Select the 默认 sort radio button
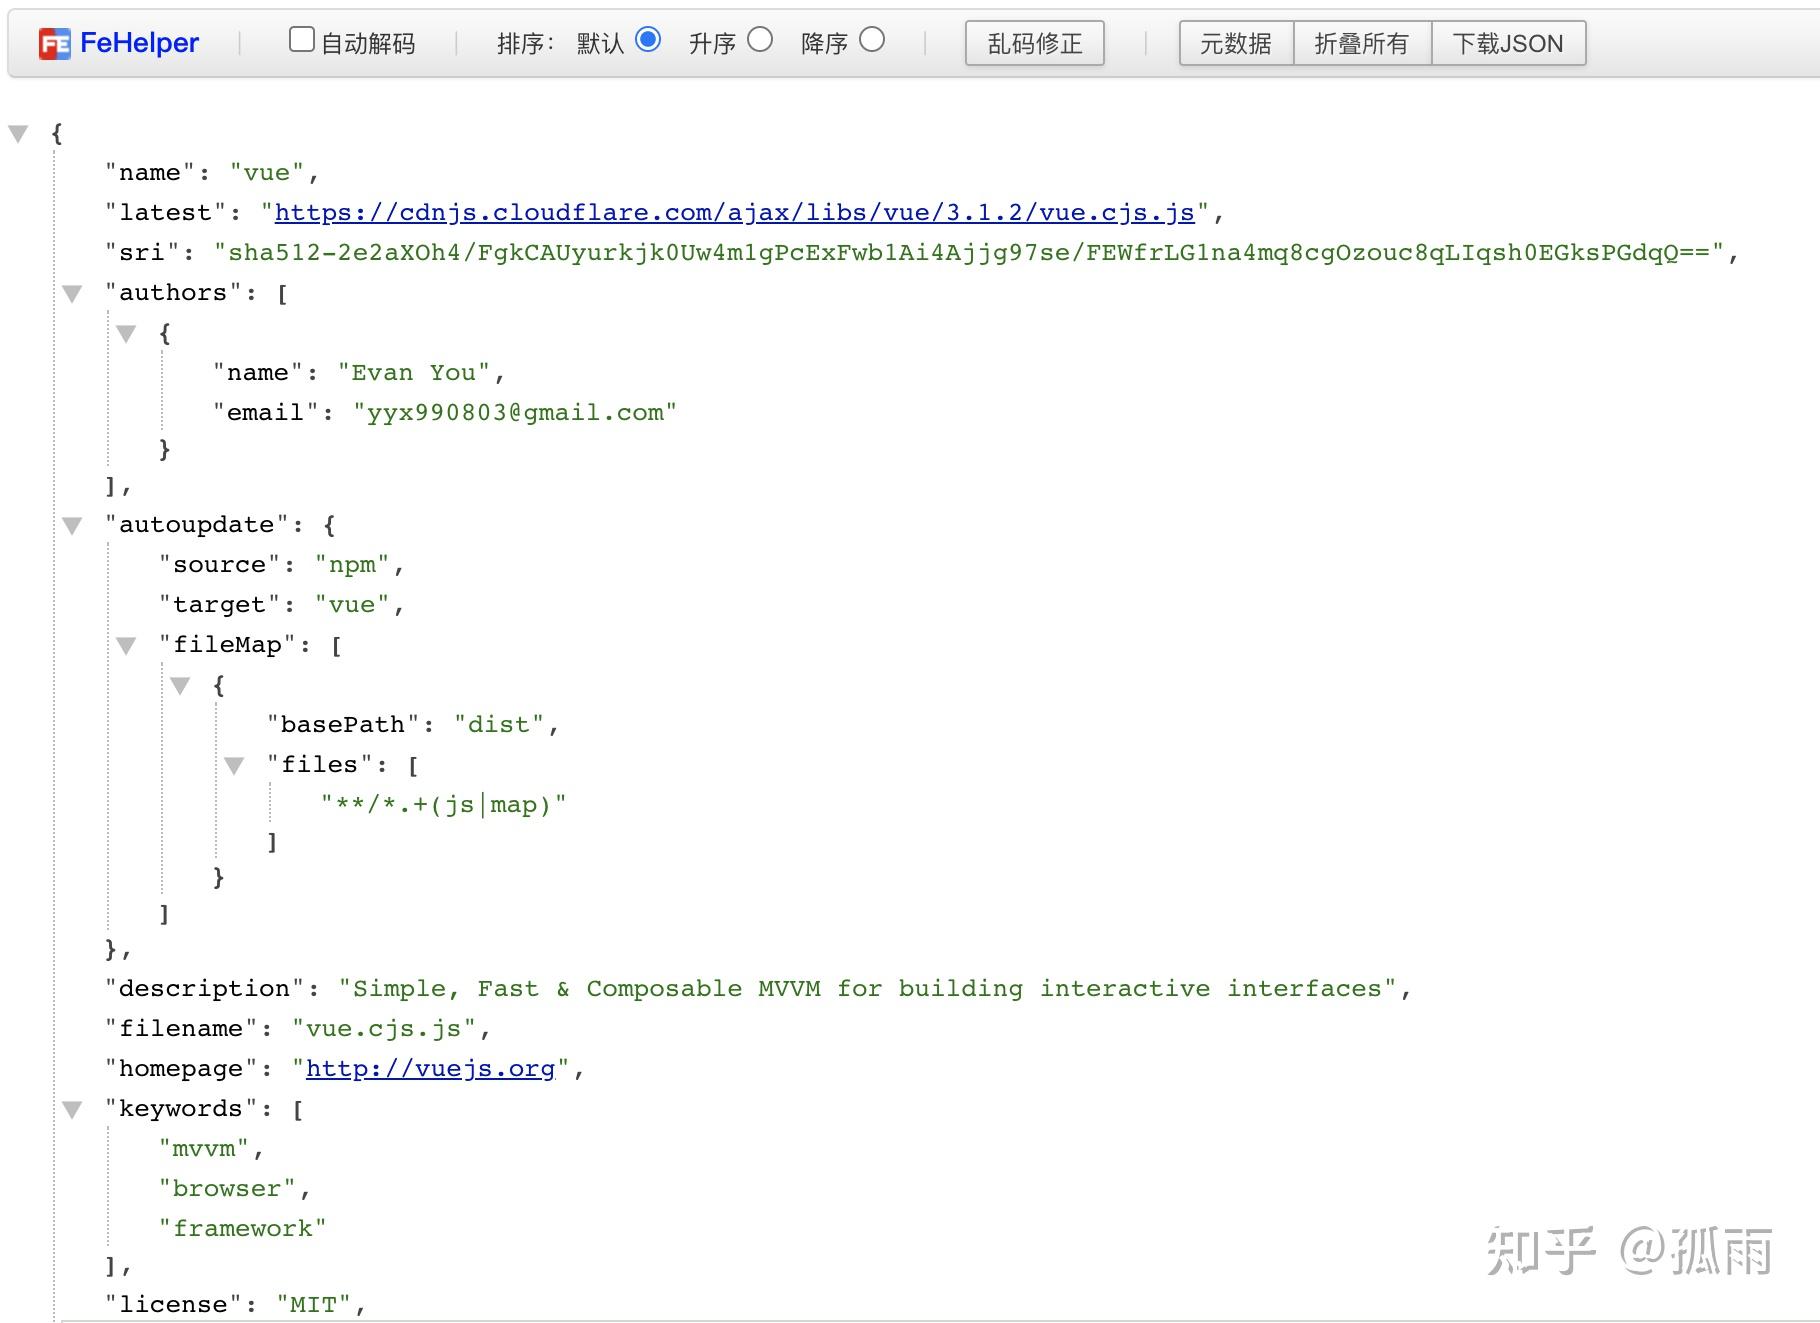Screen dimensions: 1820x1323 (648, 40)
